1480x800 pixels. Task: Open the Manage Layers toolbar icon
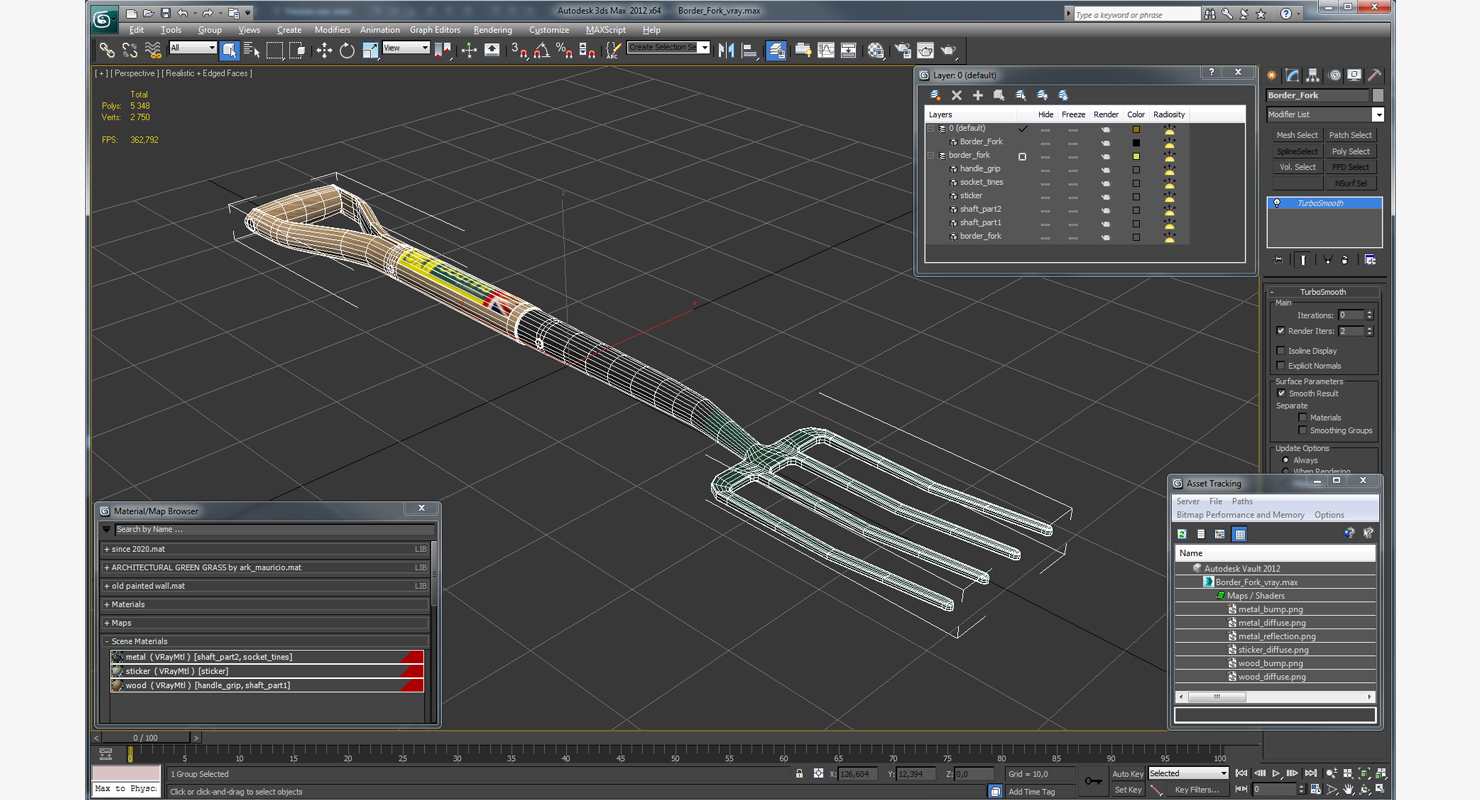(x=776, y=50)
